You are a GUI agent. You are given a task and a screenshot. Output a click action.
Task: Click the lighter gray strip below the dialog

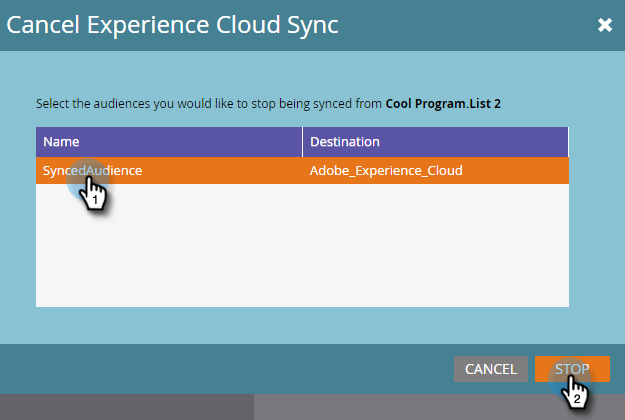tap(400, 407)
